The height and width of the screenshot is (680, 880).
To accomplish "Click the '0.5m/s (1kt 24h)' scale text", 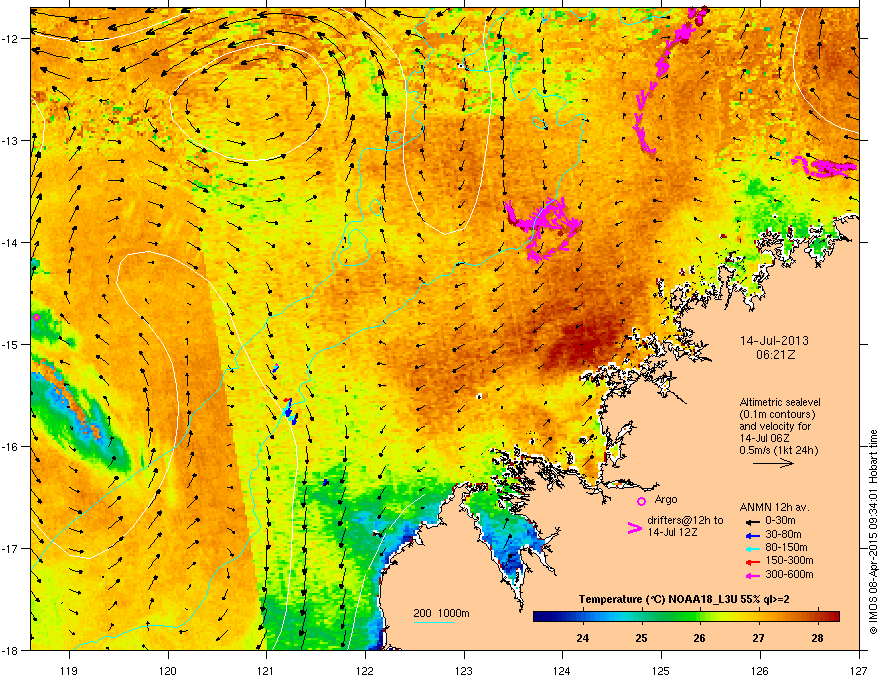I will click(778, 450).
